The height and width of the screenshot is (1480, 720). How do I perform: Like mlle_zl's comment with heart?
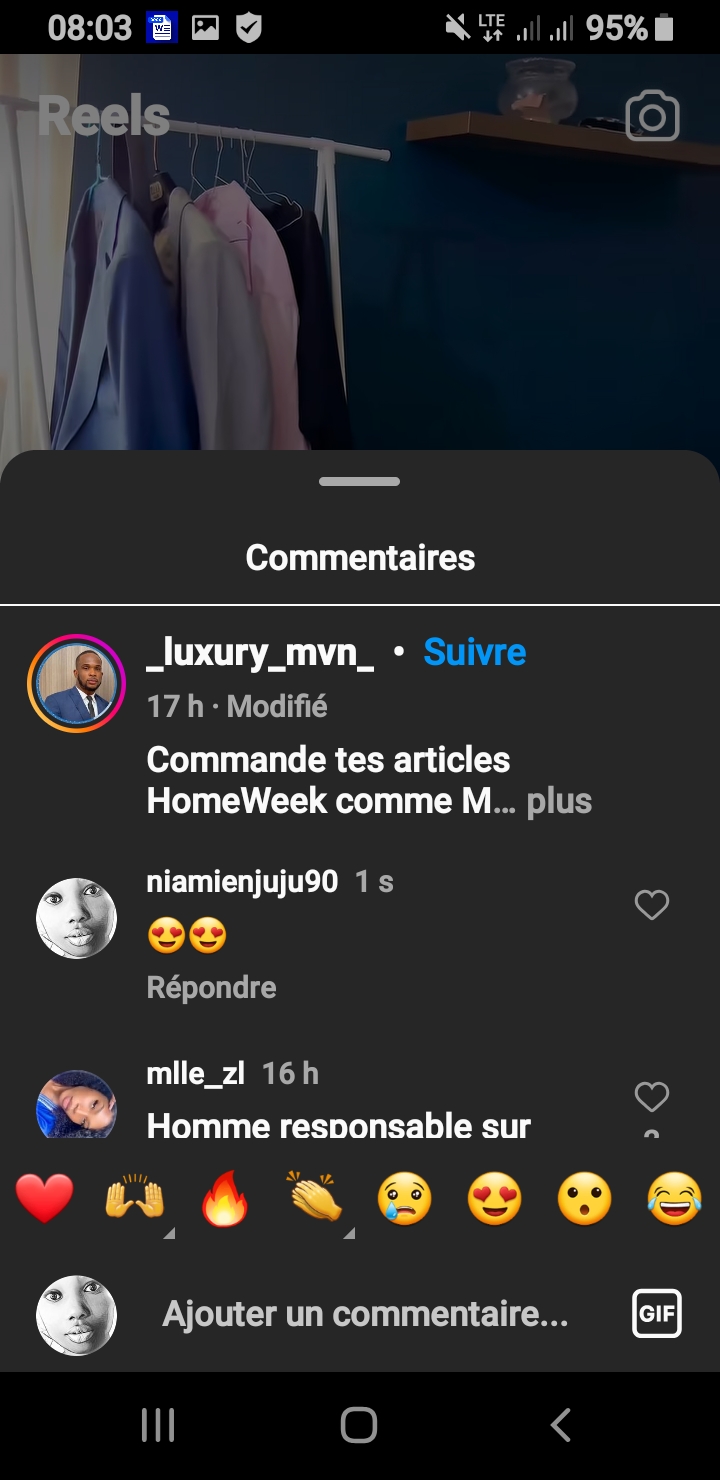click(652, 1097)
